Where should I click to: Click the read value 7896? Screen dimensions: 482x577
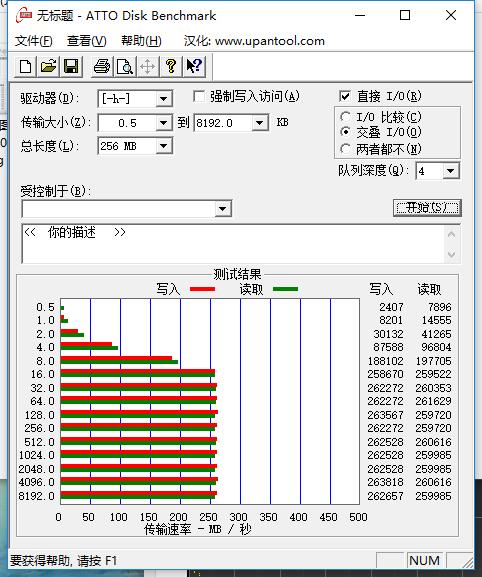tap(440, 307)
